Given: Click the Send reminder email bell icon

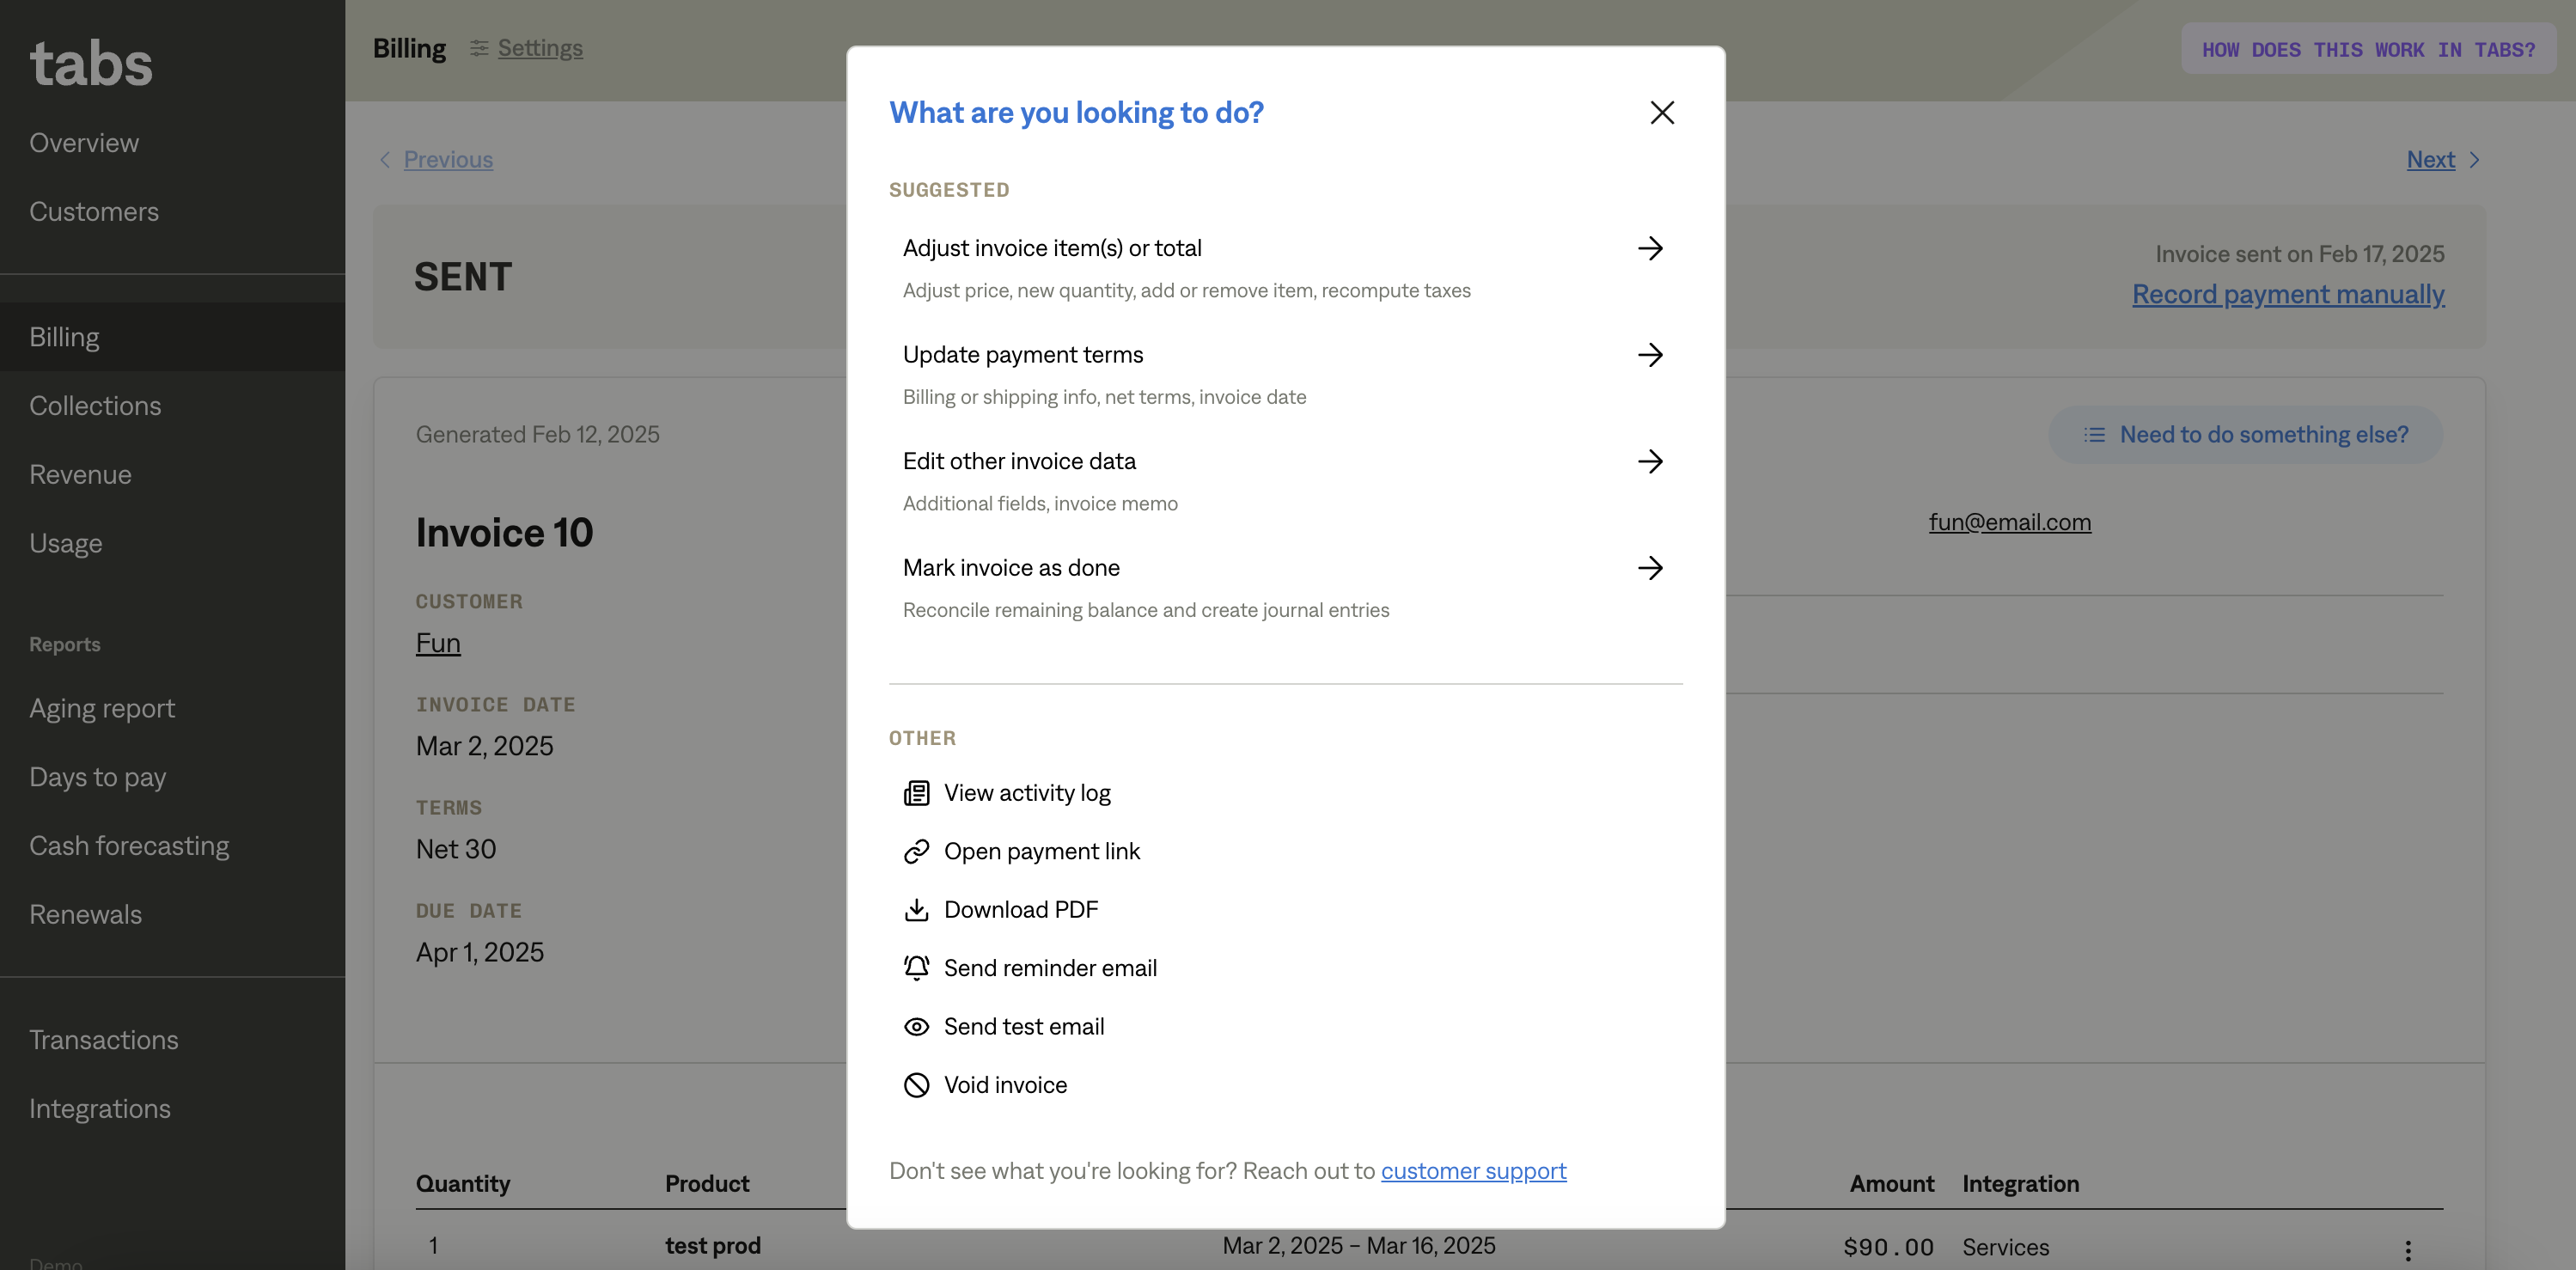Looking at the screenshot, I should click(916, 968).
